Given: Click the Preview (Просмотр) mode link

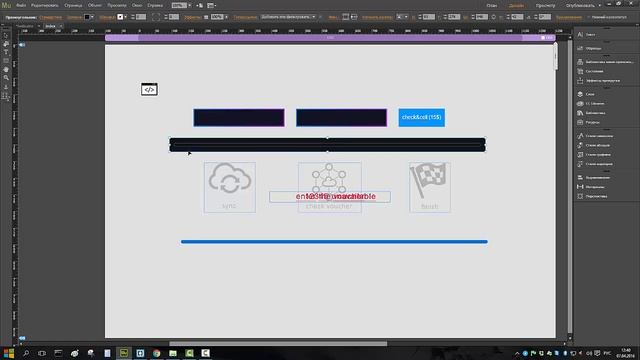Looking at the screenshot, I should tap(545, 6).
